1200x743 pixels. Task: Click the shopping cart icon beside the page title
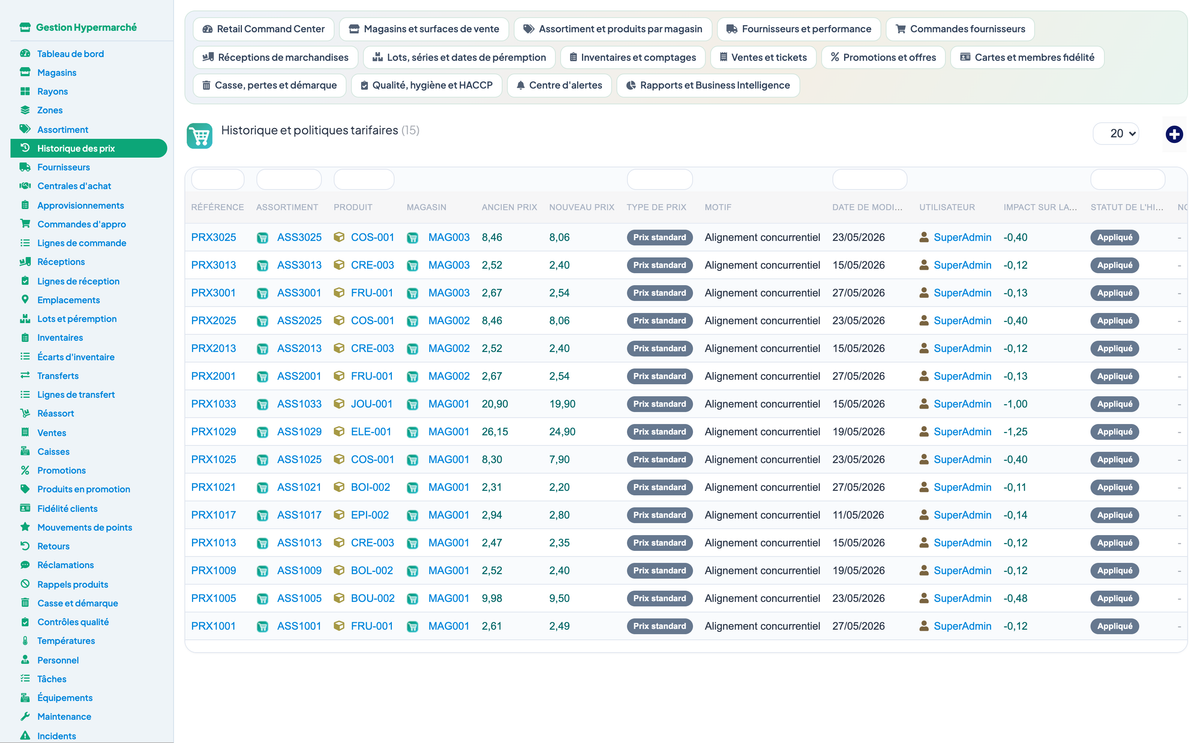200,136
